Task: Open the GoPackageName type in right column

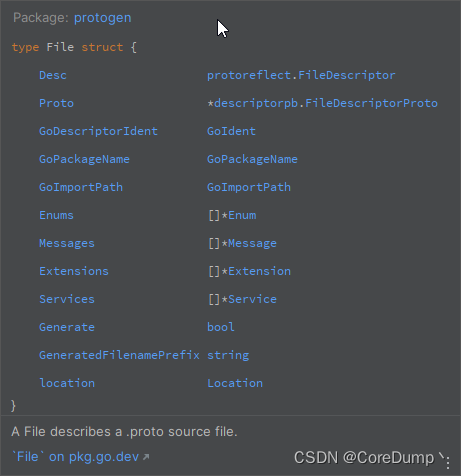Action: tap(252, 159)
